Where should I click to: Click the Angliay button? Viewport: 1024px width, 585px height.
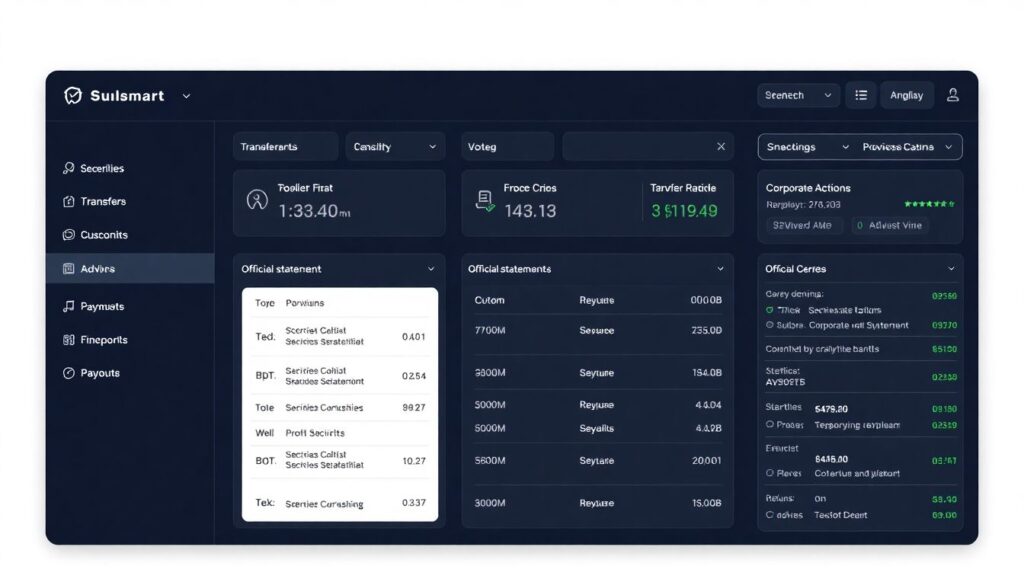[x=906, y=95]
